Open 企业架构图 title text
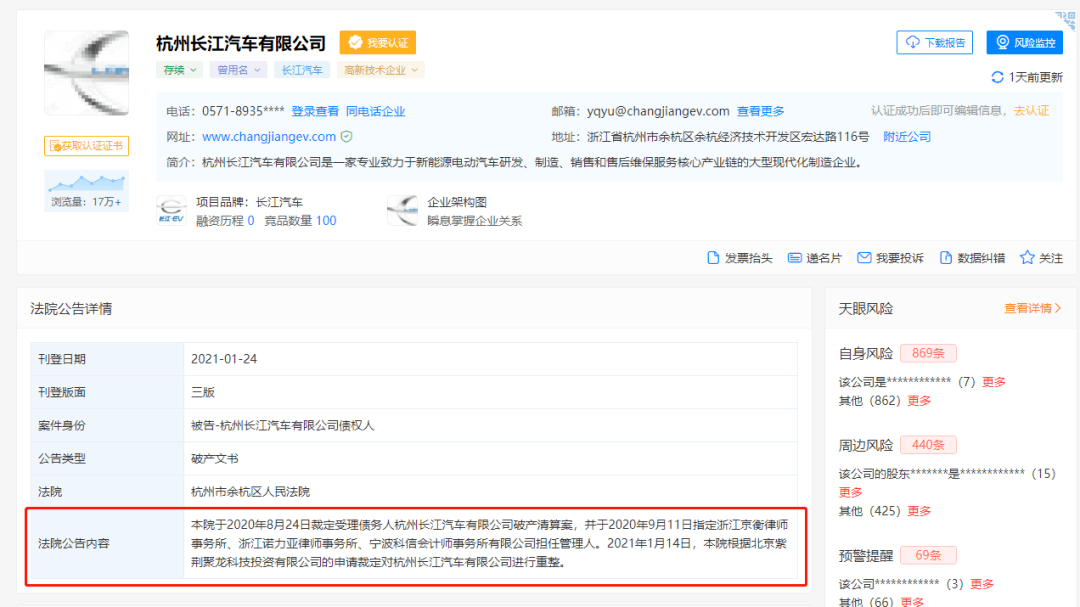1080x607 pixels. (457, 202)
